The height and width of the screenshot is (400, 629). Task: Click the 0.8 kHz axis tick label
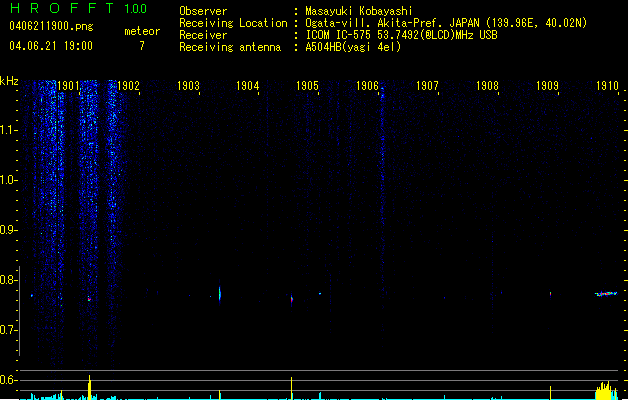click(8, 280)
